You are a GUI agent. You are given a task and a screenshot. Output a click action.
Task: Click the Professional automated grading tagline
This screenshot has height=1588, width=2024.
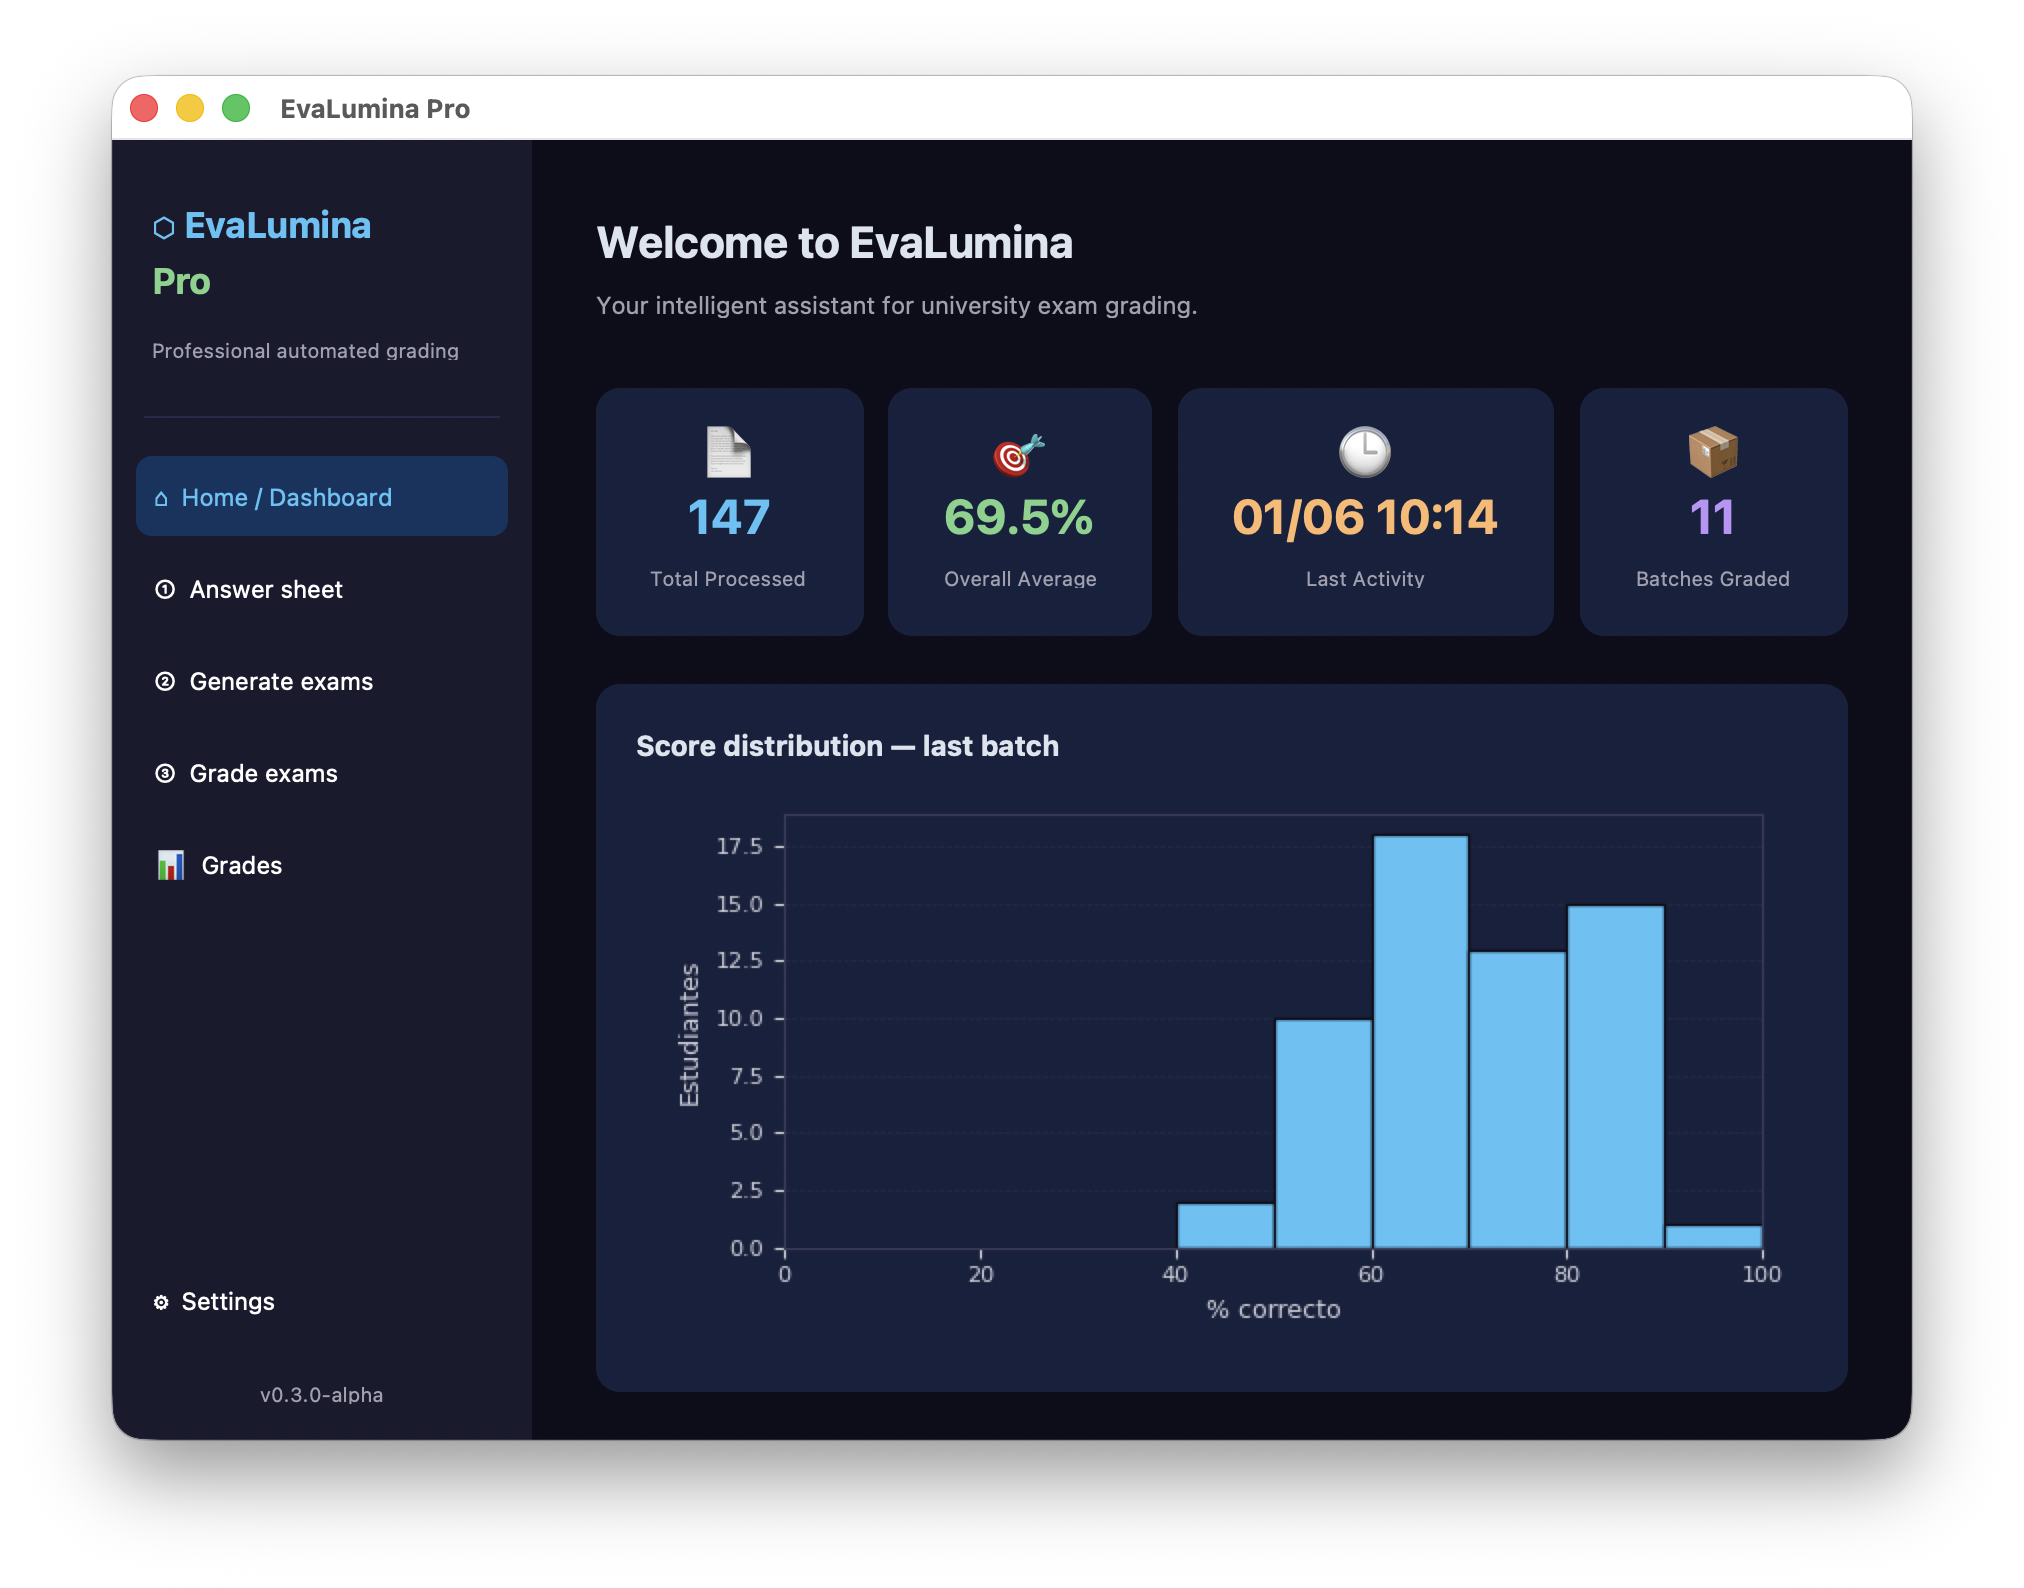[x=305, y=351]
